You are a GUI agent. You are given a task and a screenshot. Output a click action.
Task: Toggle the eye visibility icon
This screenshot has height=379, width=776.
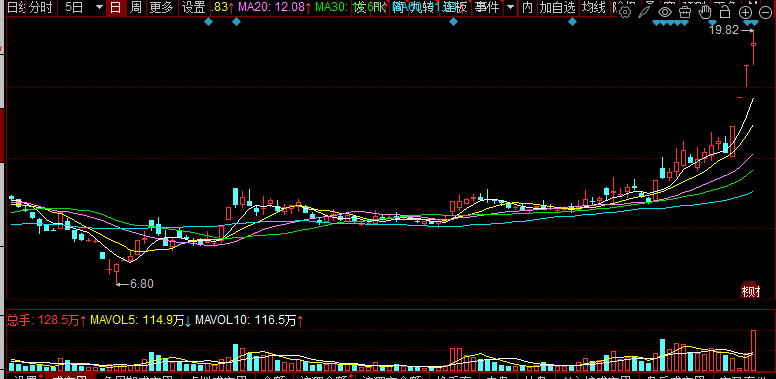(x=665, y=12)
